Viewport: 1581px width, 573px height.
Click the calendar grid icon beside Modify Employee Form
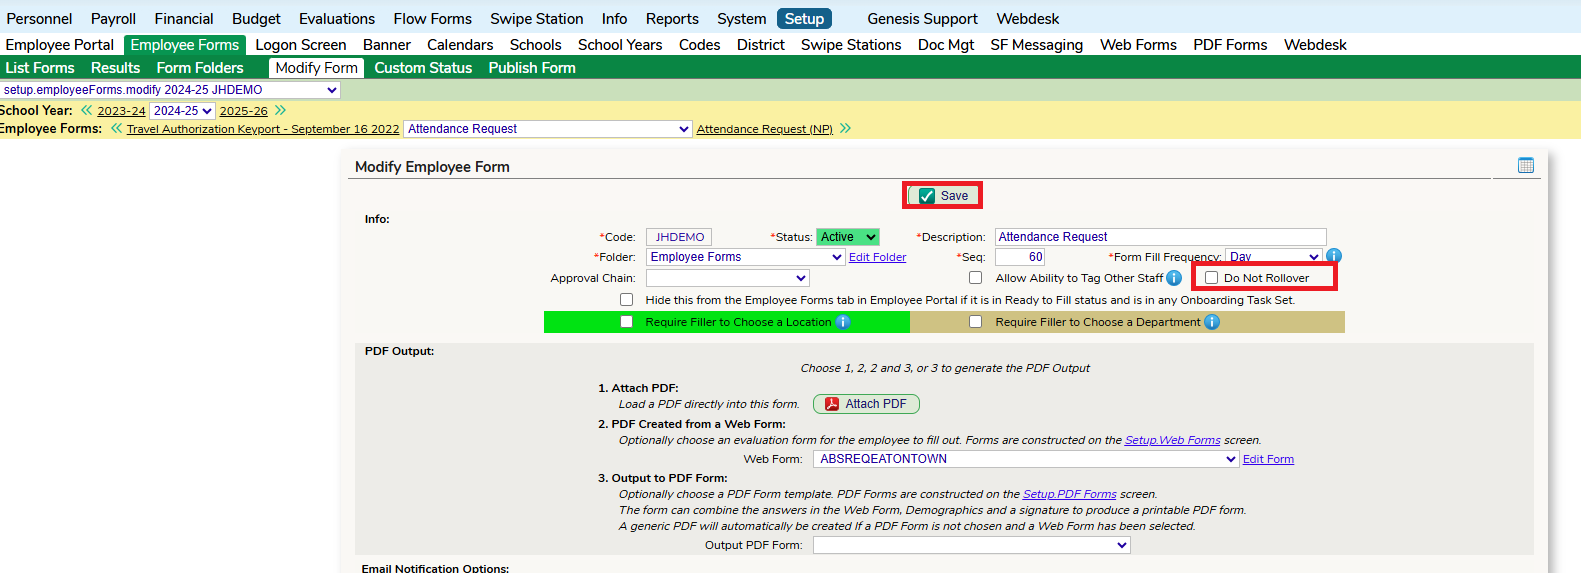1525,166
